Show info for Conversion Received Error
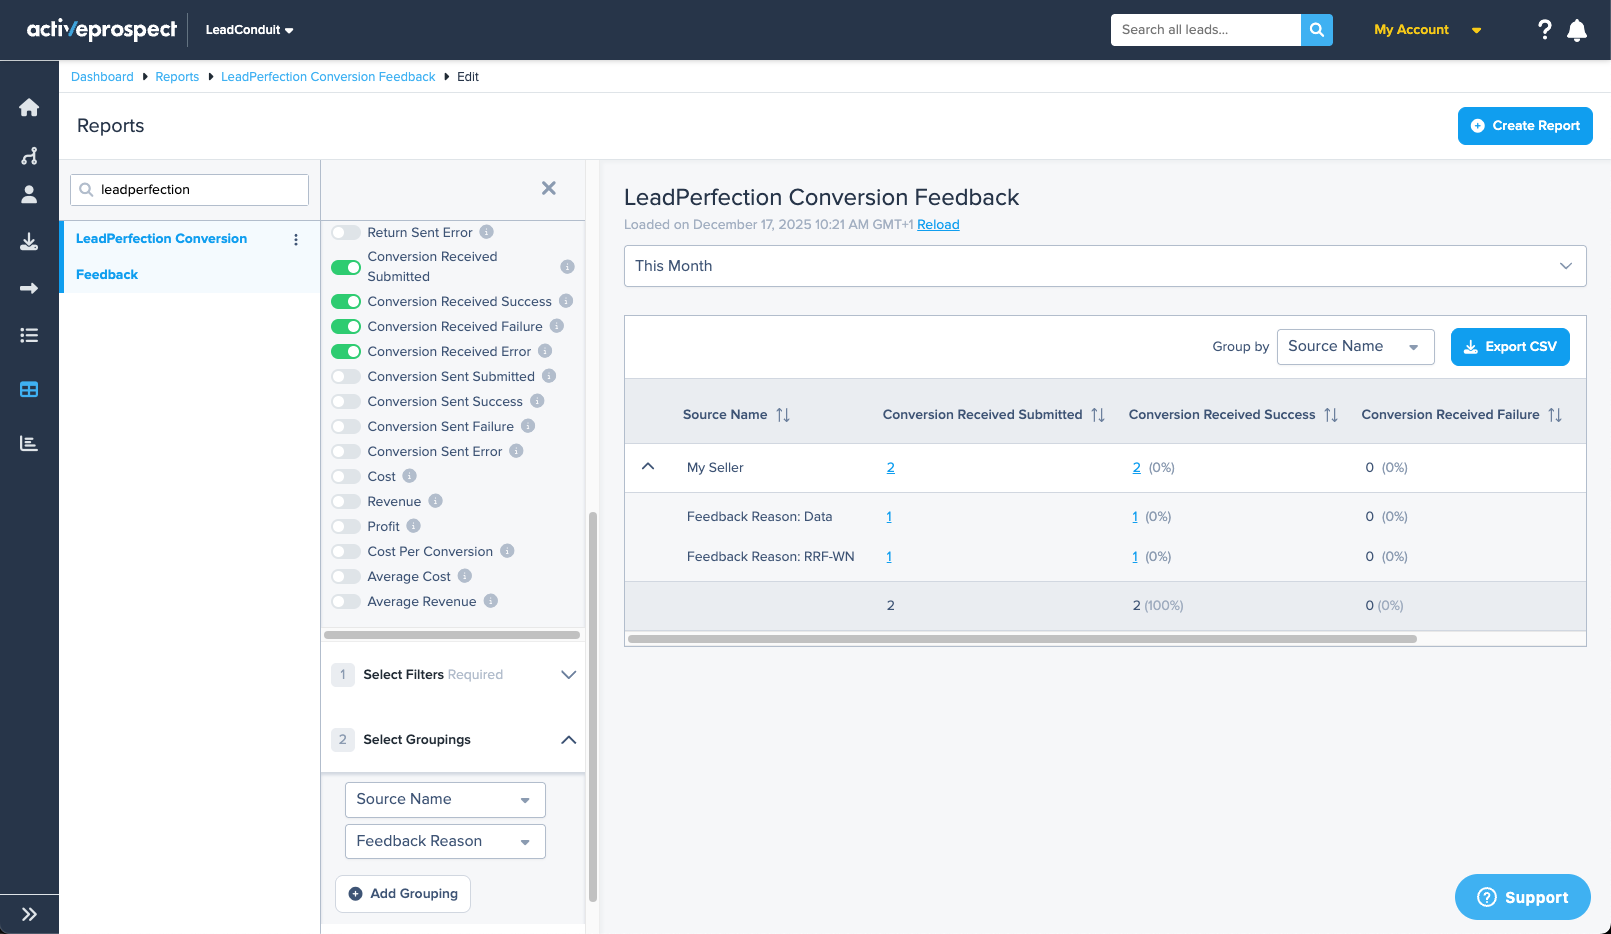 545,351
